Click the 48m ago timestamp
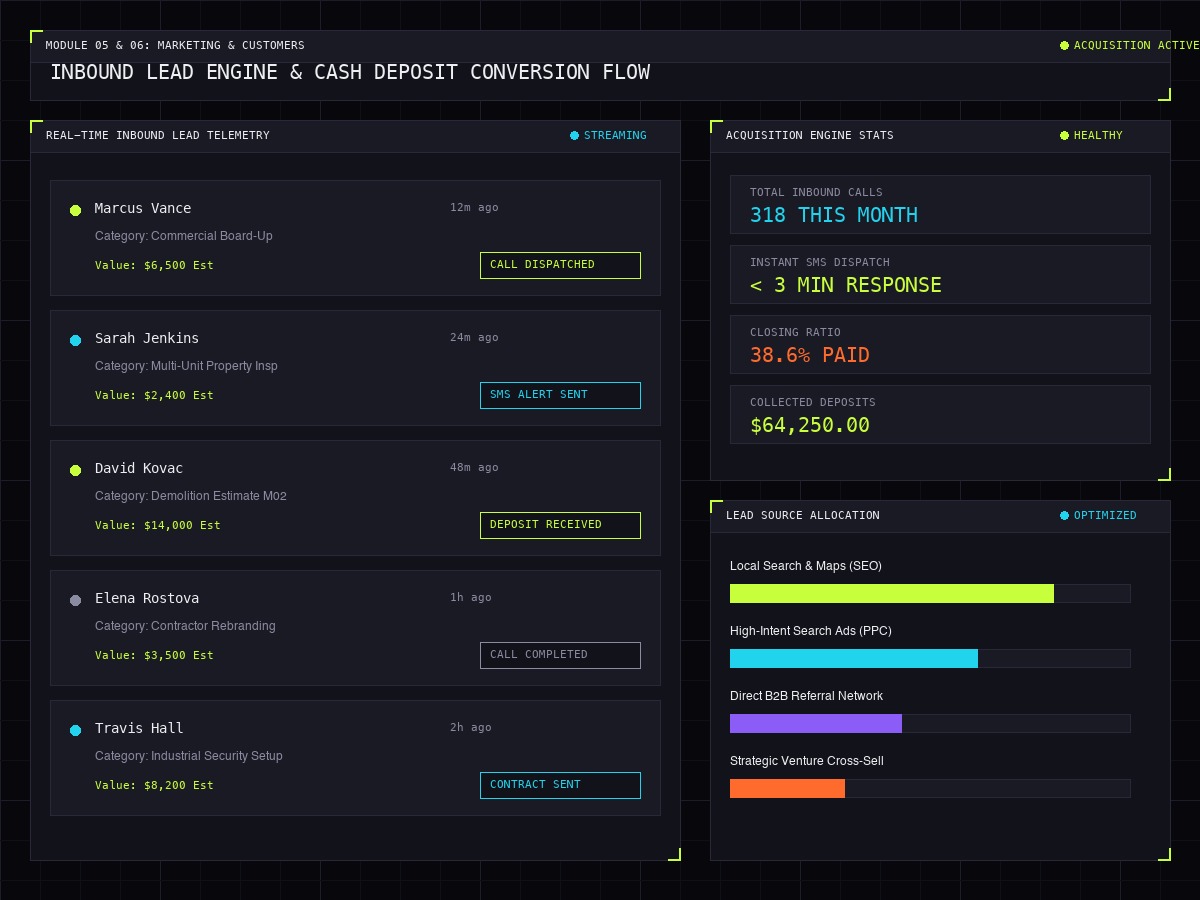Viewport: 1200px width, 900px height. tap(474, 467)
